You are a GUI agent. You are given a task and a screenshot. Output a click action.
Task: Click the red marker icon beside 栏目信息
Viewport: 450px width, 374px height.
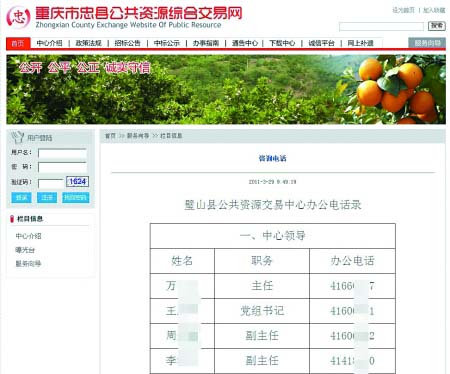click(12, 219)
